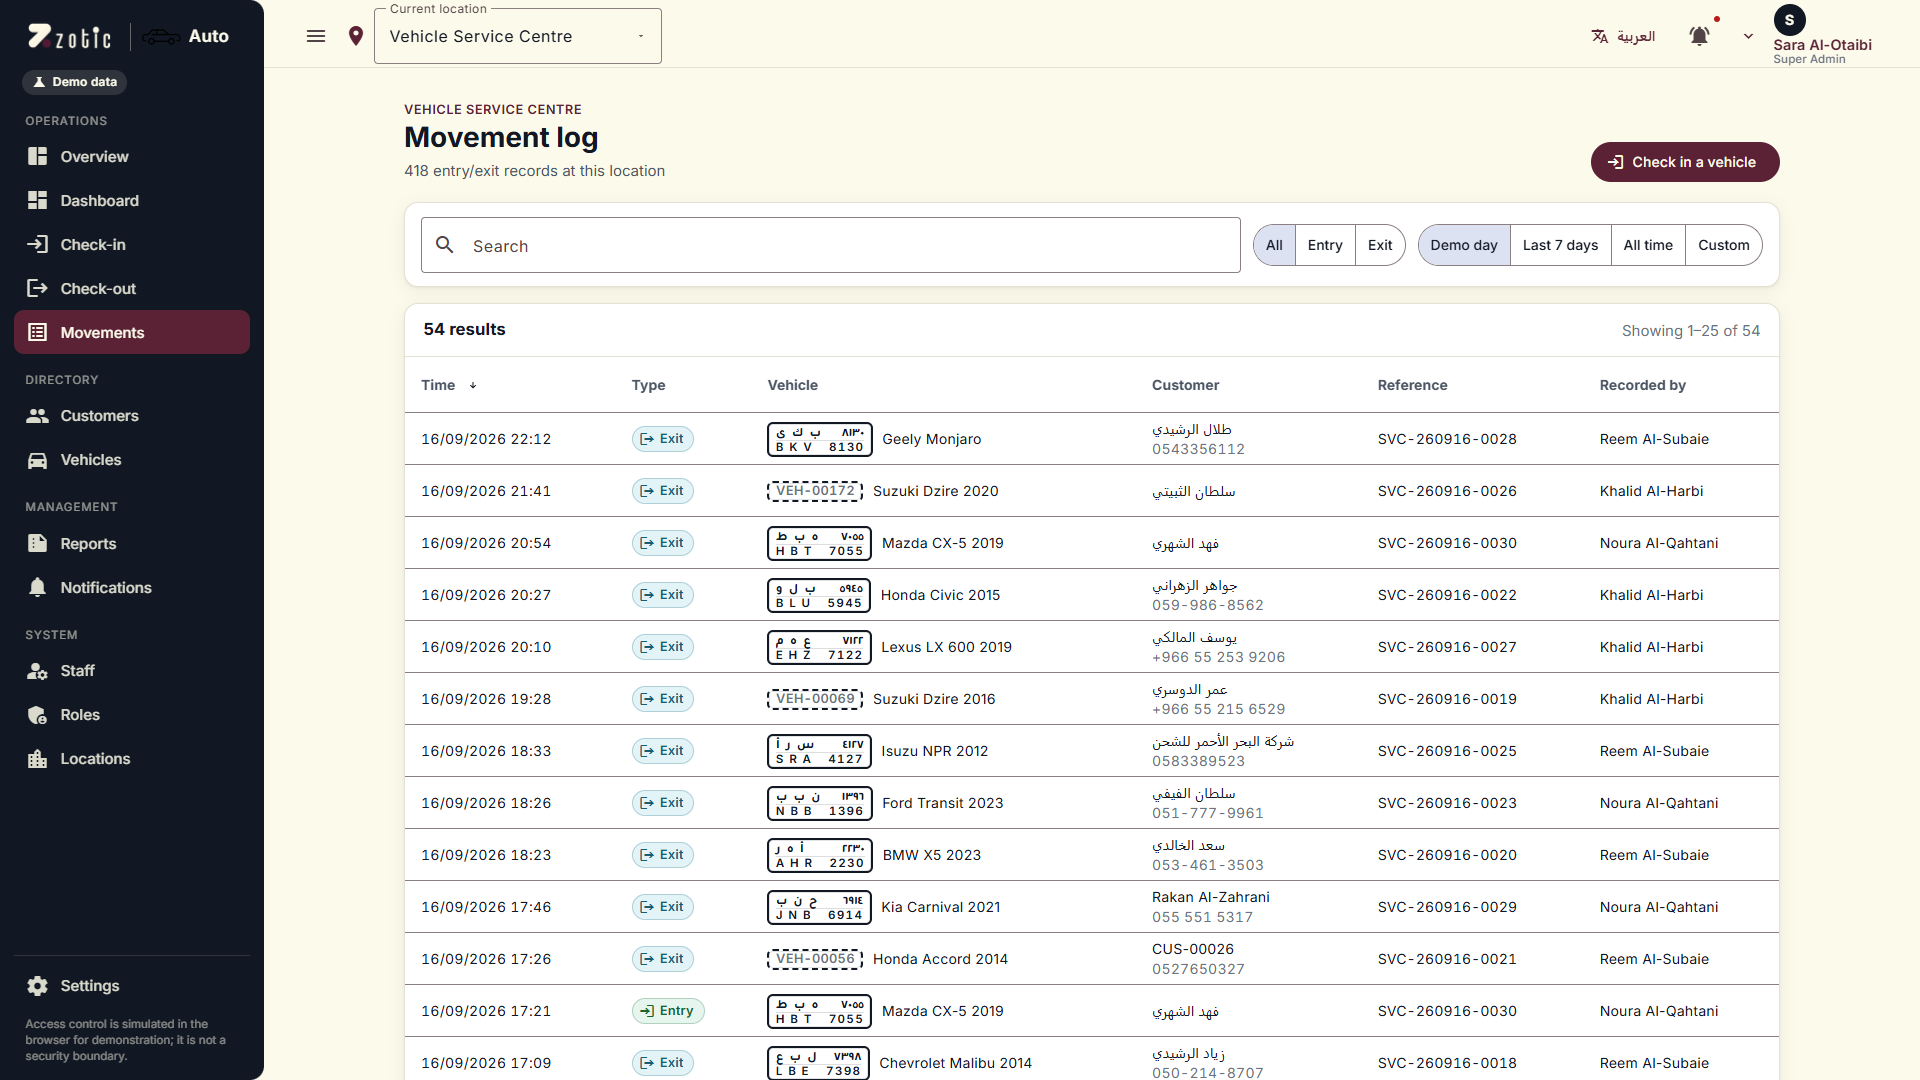Click the Reports document icon
Screen dimensions: 1920x1080
38,543
